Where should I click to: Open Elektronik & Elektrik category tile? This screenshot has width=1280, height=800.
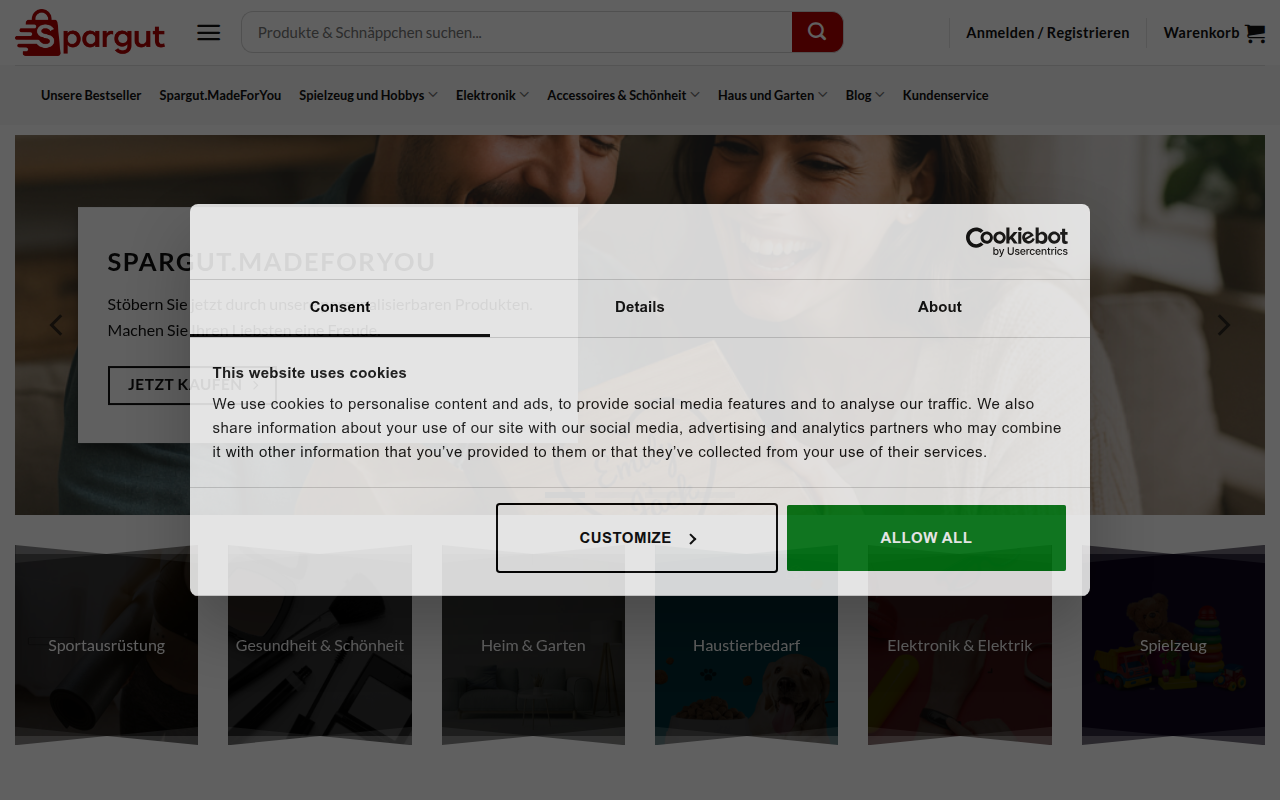coord(960,645)
